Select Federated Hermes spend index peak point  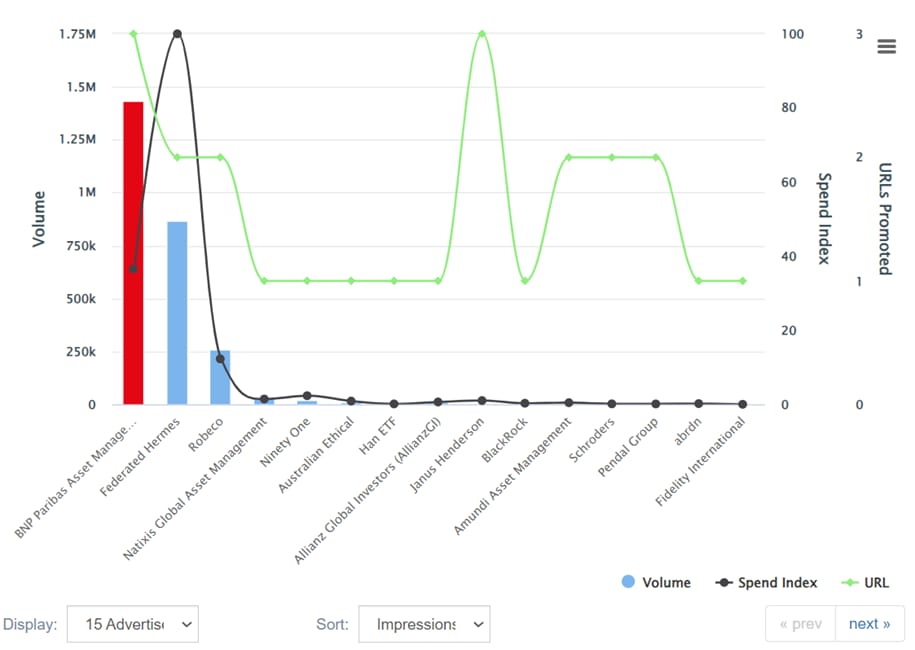(x=177, y=34)
